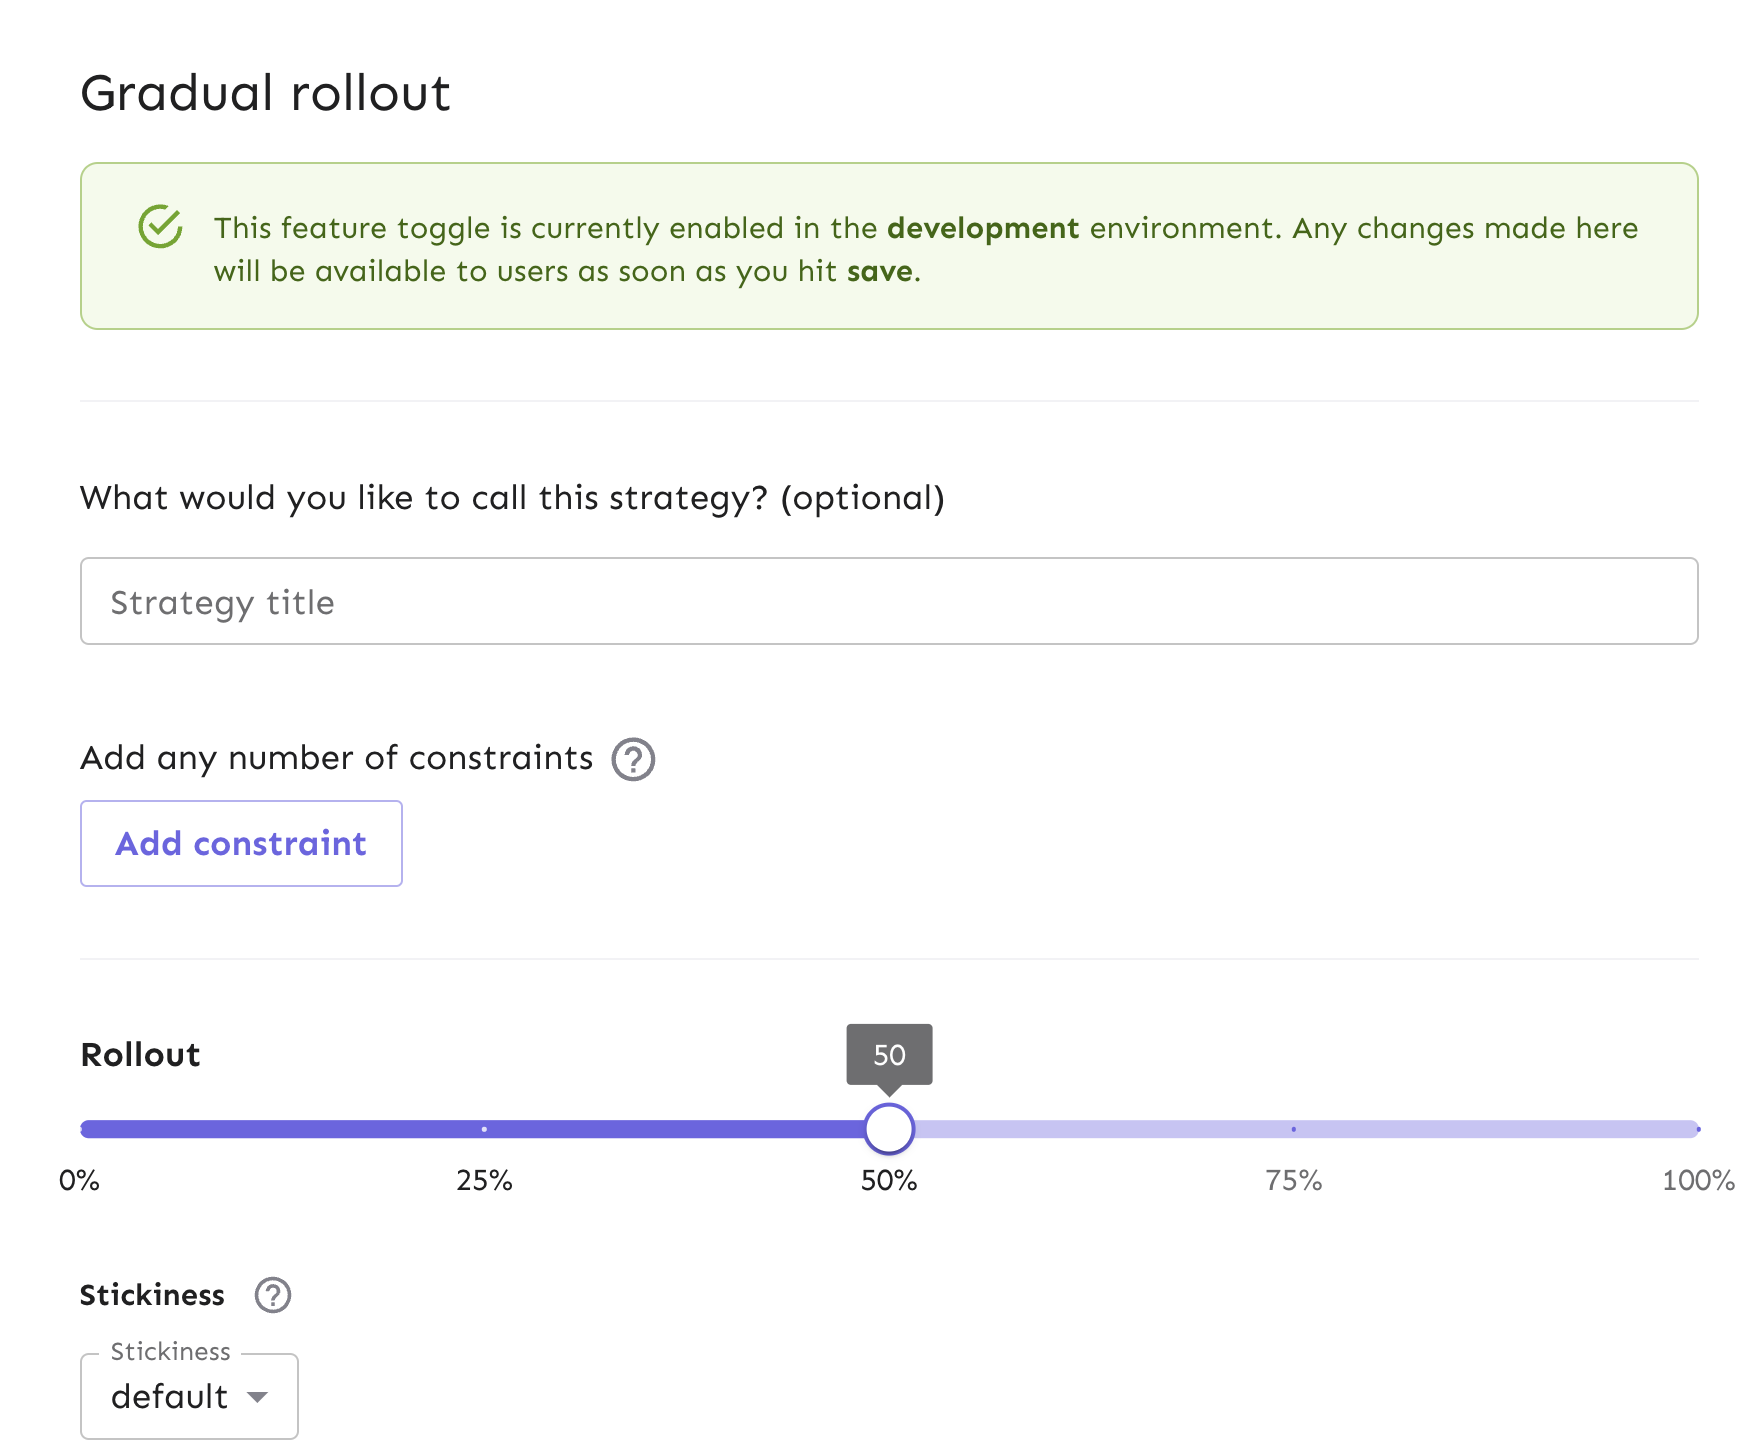Click the save word in the notice text
The height and width of the screenshot is (1454, 1746).
[x=880, y=270]
